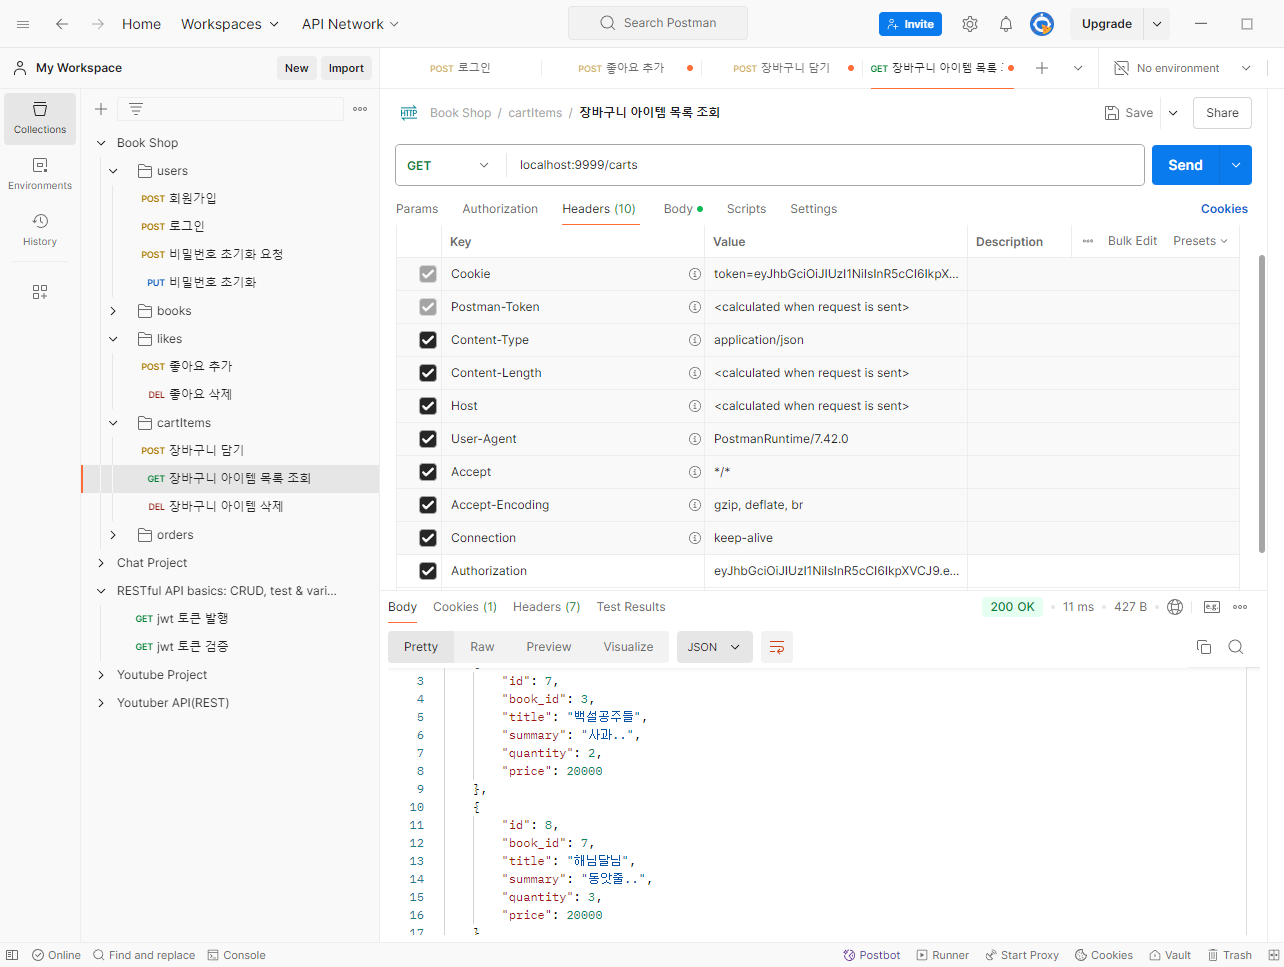Open the configure workspace sidebar icon

click(40, 292)
